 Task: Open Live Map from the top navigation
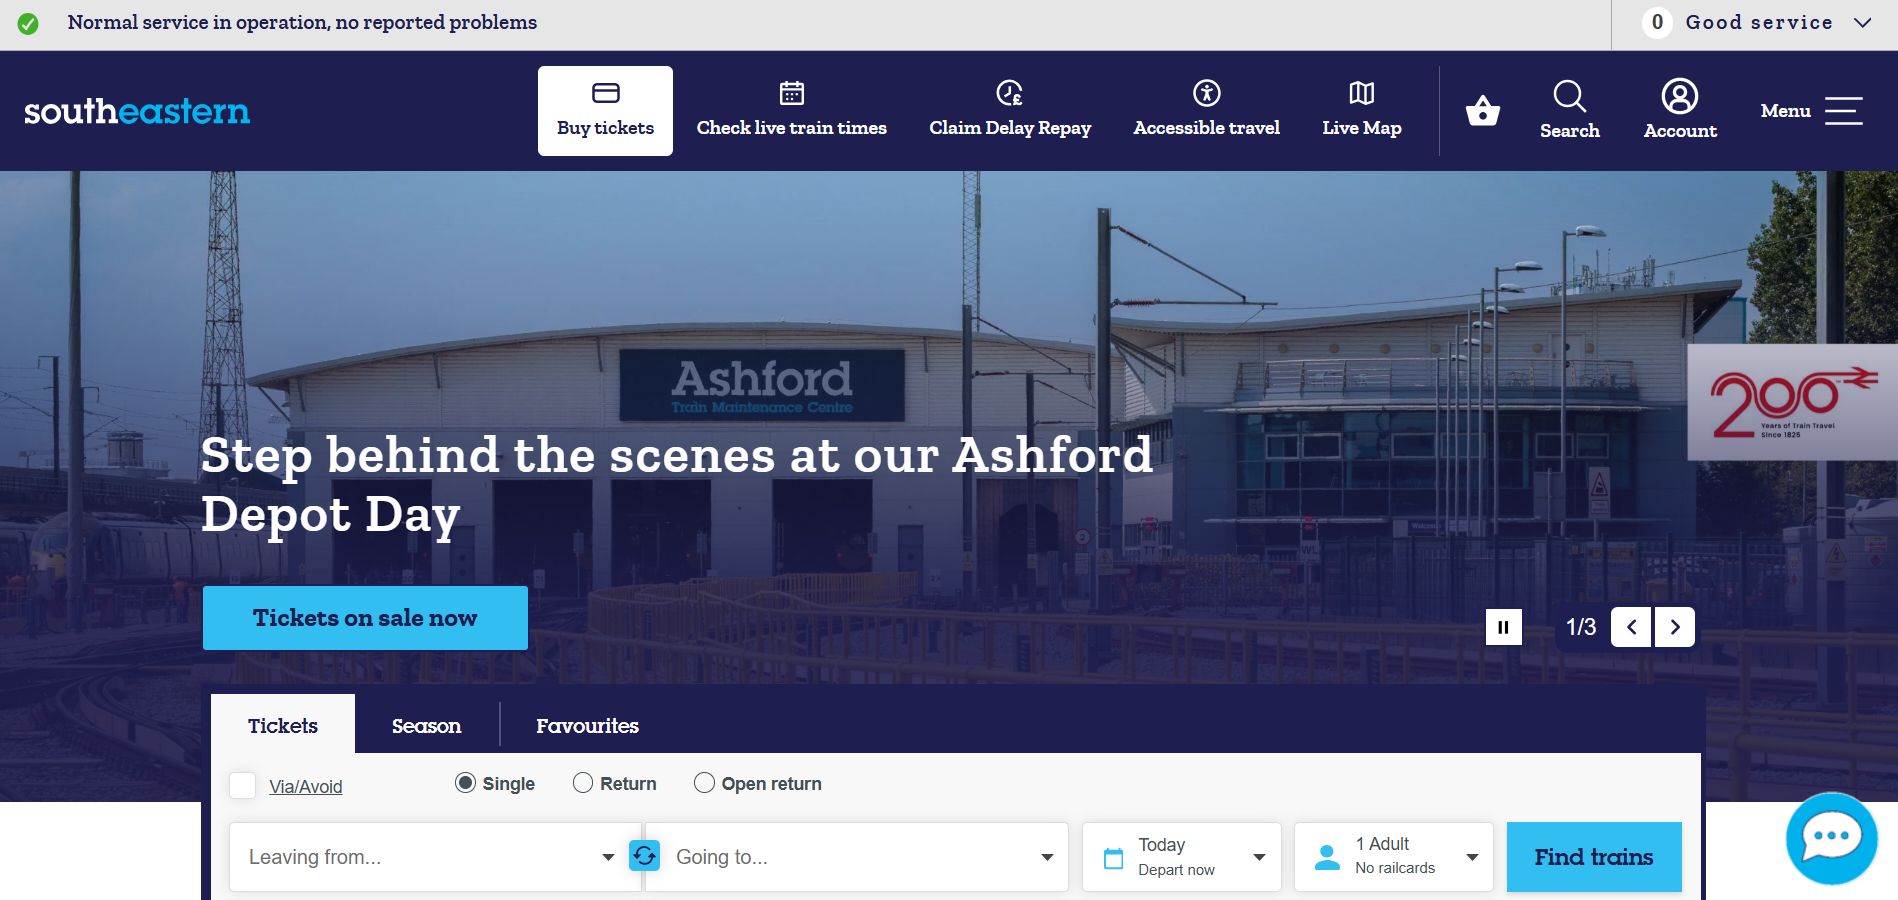click(1361, 111)
